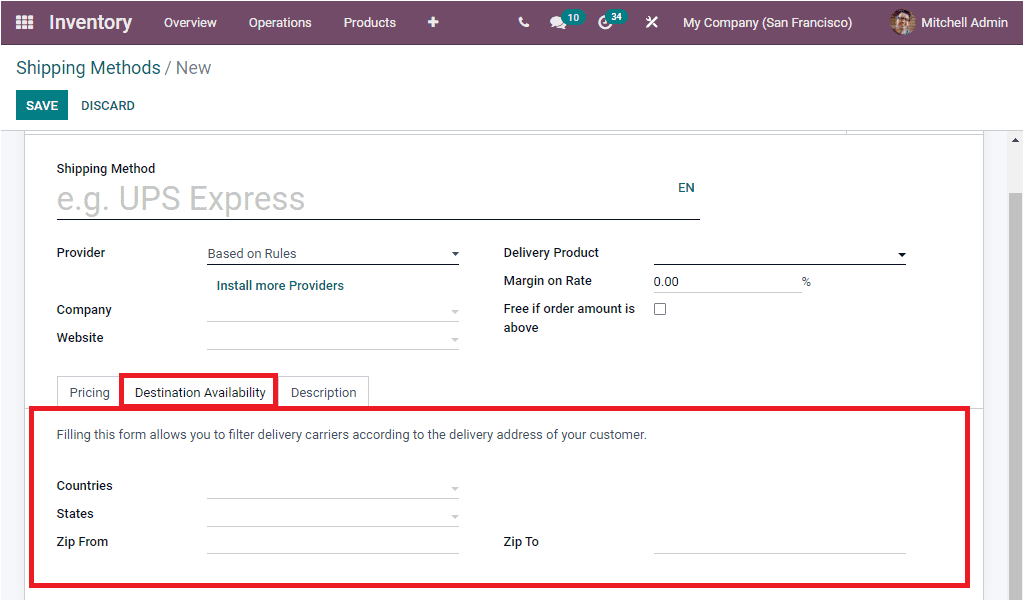Viewport: 1024px width, 601px height.
Task: Click Install more Providers link
Action: [280, 285]
